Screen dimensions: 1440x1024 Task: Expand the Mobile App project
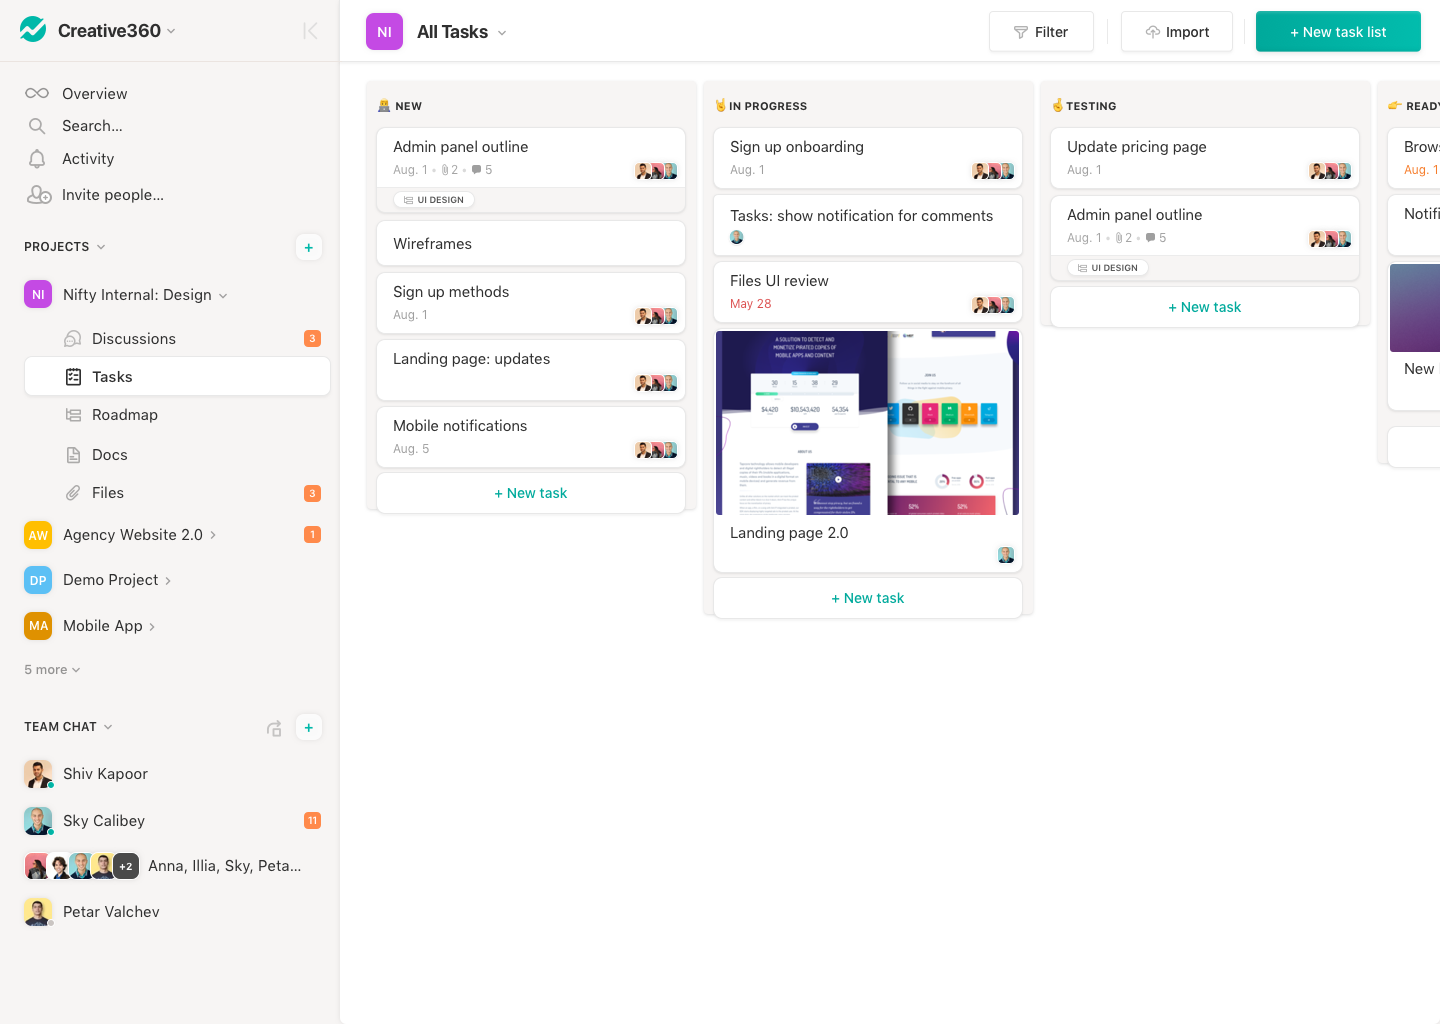[152, 627]
